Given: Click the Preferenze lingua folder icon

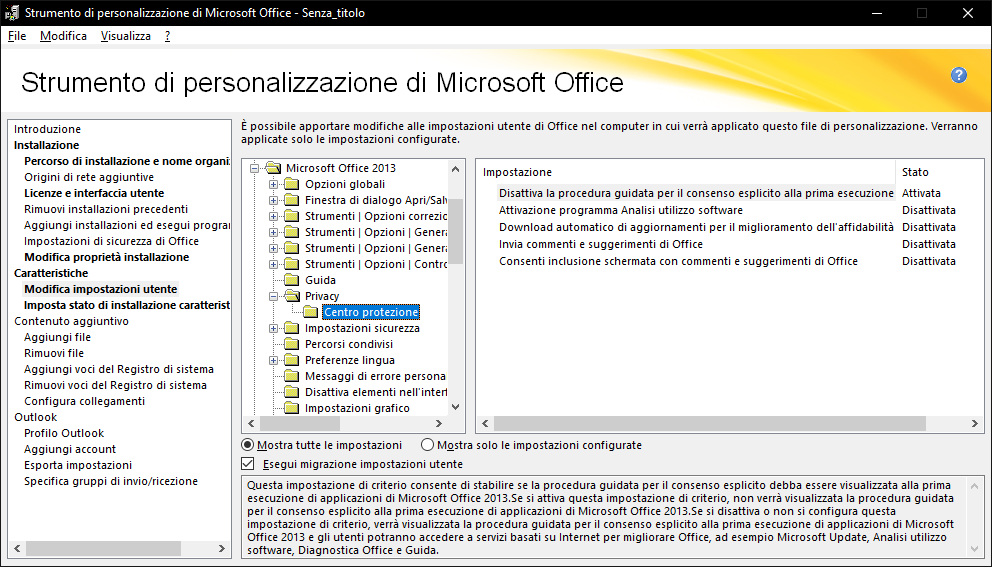Looking at the screenshot, I should tap(291, 360).
